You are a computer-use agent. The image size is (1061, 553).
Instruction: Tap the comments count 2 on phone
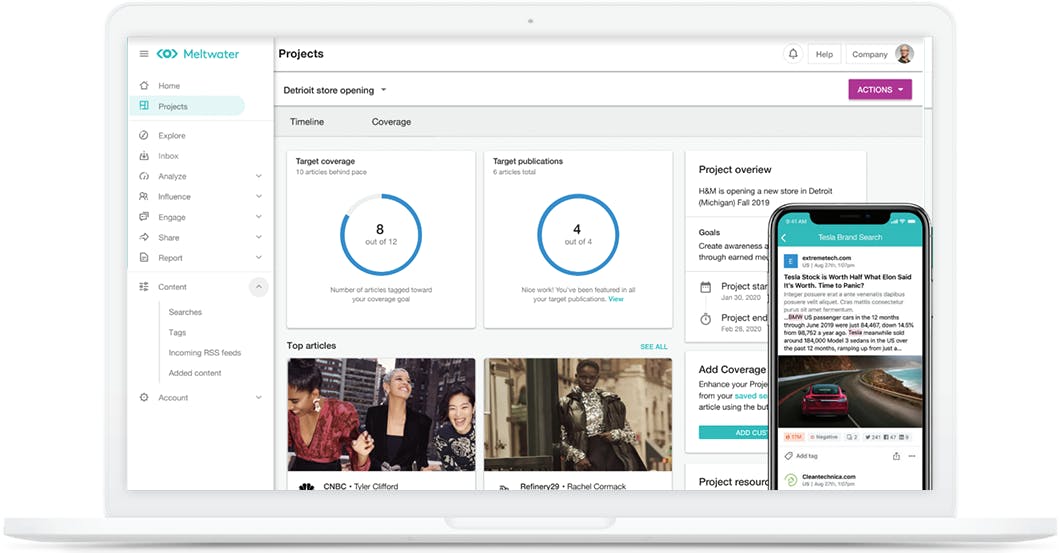(x=853, y=437)
